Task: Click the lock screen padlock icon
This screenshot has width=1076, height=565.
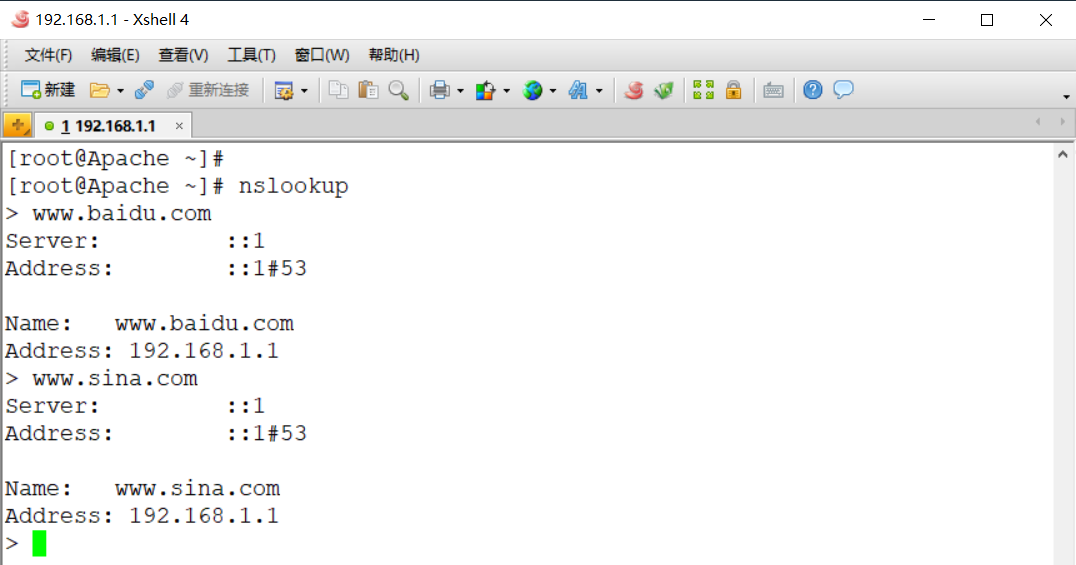Action: [x=734, y=90]
